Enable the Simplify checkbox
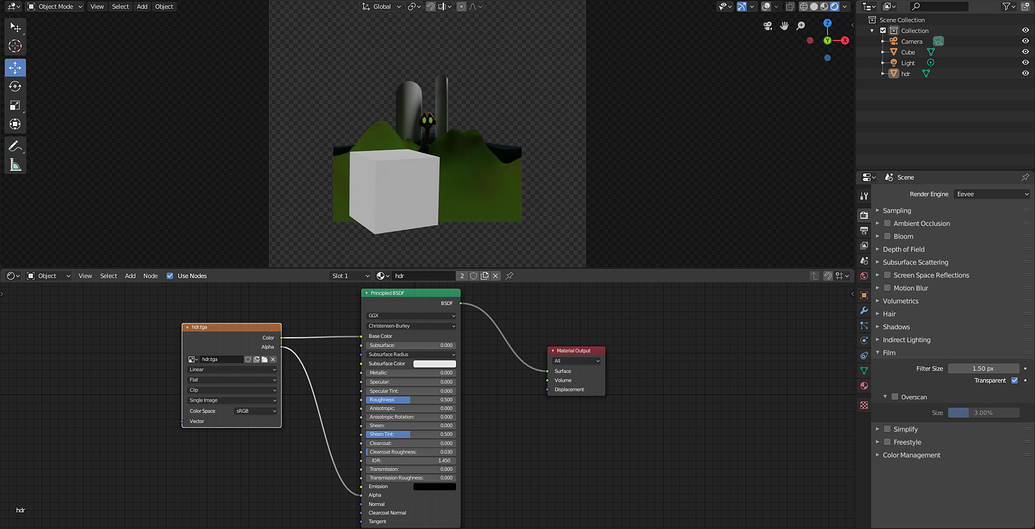The image size is (1035, 529). click(x=888, y=429)
